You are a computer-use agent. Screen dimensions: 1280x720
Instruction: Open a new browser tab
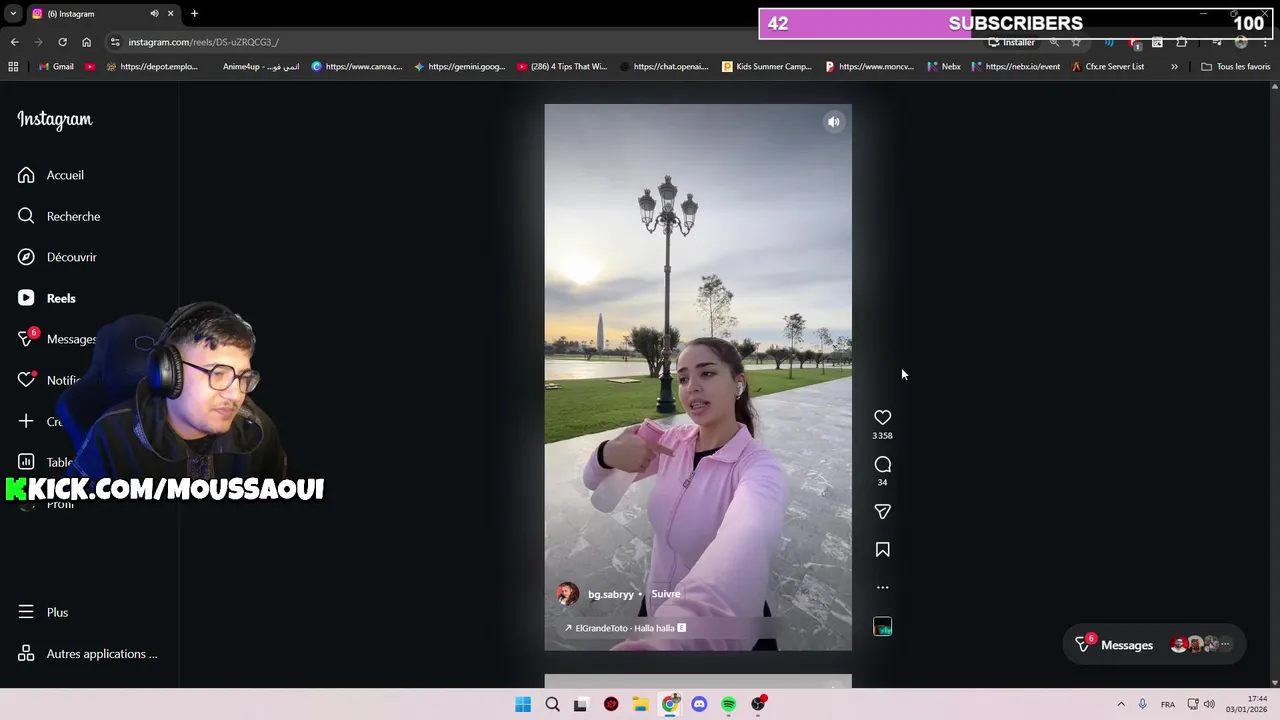click(x=194, y=14)
